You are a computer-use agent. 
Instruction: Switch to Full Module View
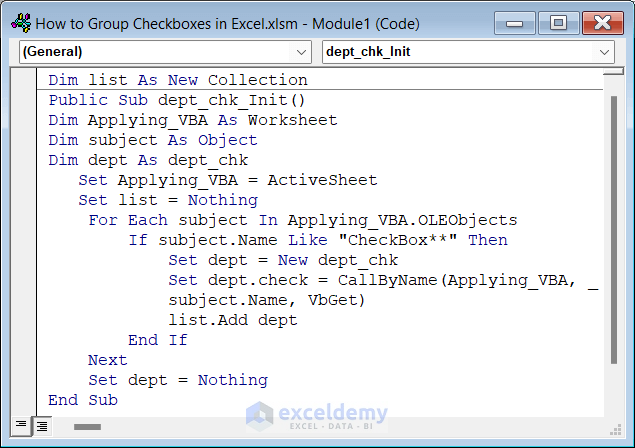point(41,426)
